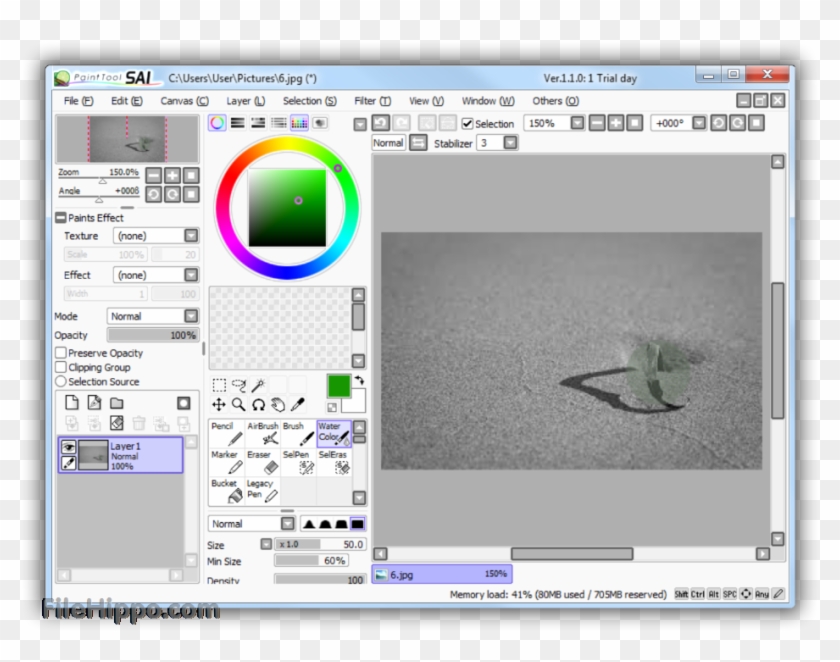The width and height of the screenshot is (840, 662).
Task: Enable Clipping Group option
Action: [x=59, y=367]
